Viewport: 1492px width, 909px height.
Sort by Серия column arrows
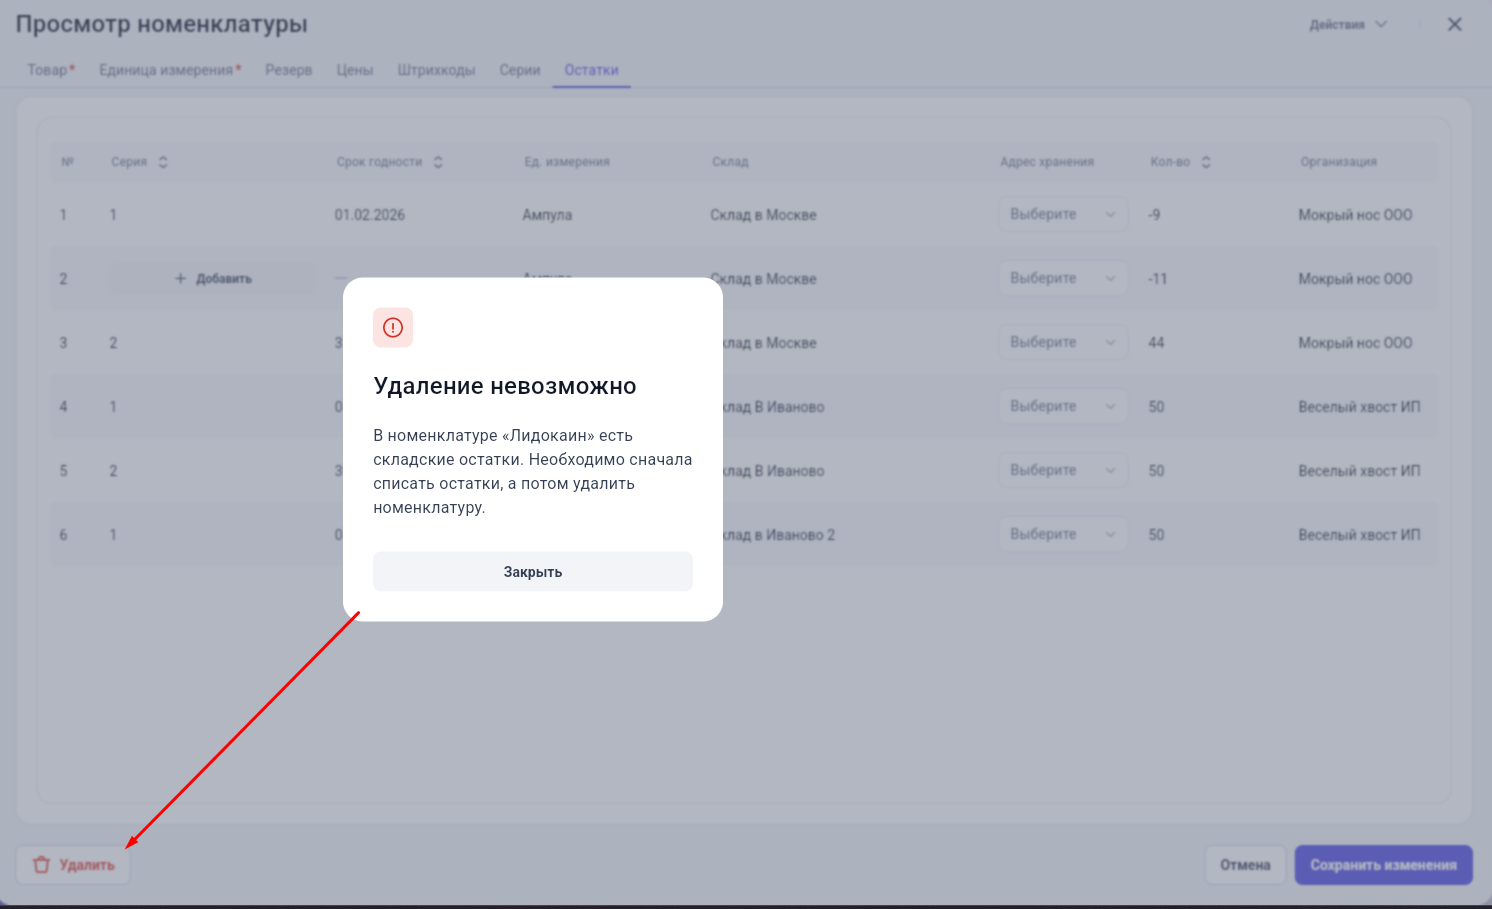pos(163,162)
